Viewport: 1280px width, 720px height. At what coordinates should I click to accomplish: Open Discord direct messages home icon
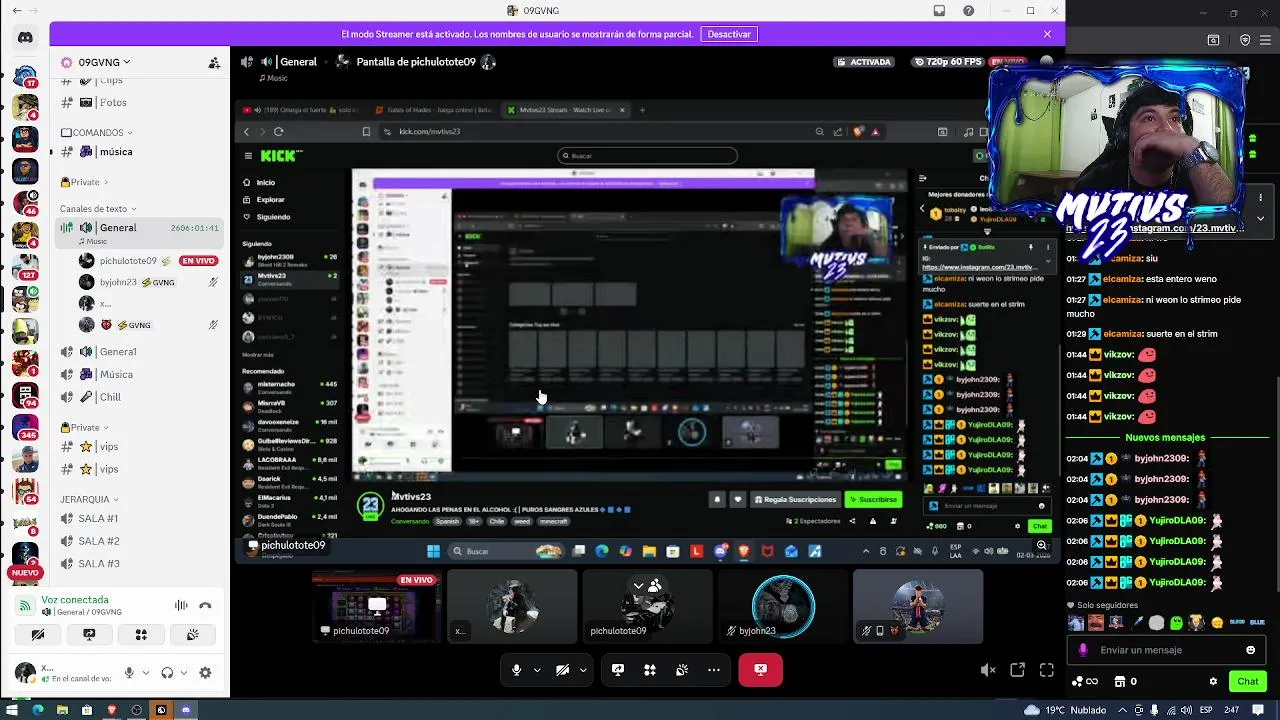pos(25,37)
